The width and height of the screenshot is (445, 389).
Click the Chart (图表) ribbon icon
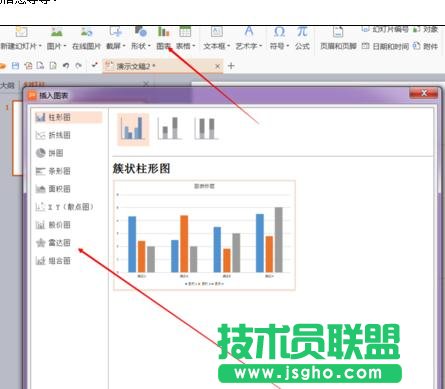pyautogui.click(x=163, y=32)
